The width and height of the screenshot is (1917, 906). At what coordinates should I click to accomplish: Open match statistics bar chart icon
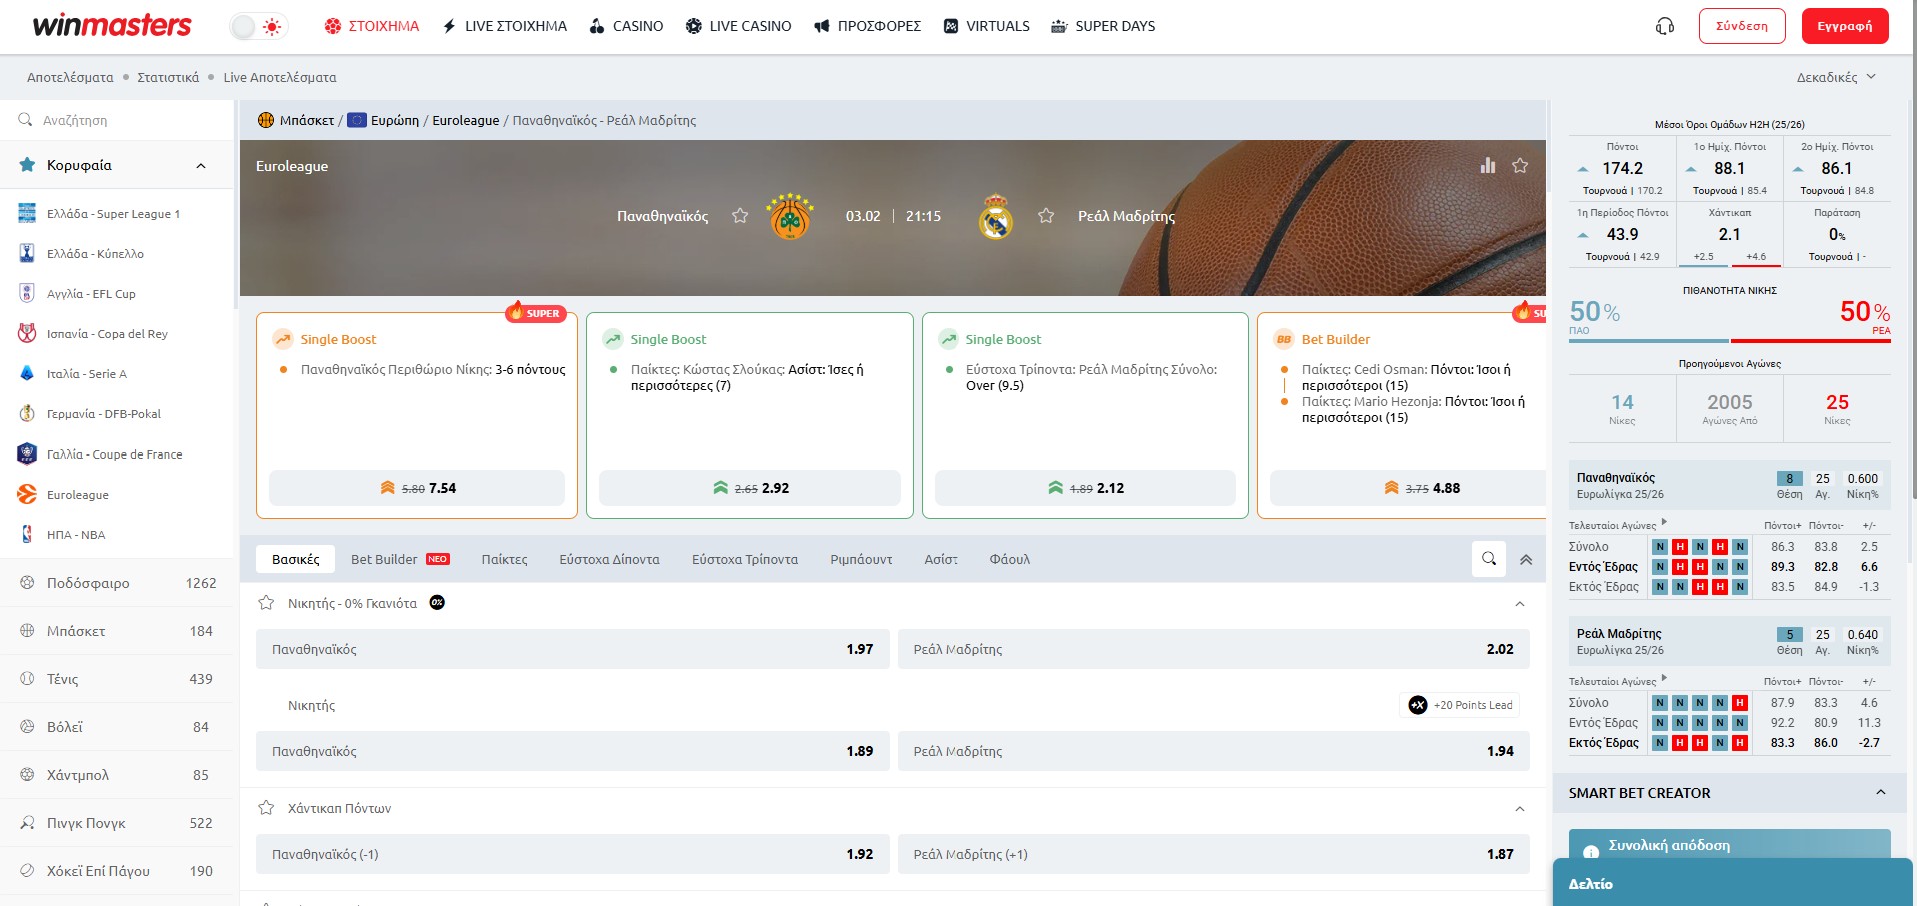1488,166
